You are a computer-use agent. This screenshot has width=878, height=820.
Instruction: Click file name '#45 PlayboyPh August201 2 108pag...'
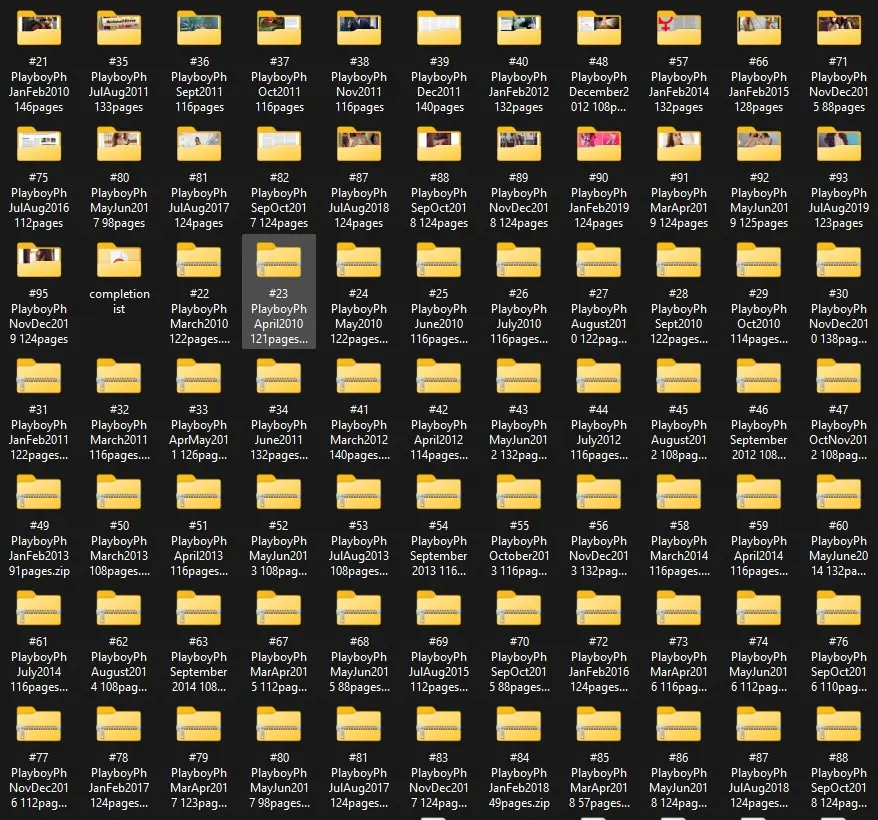click(x=679, y=432)
